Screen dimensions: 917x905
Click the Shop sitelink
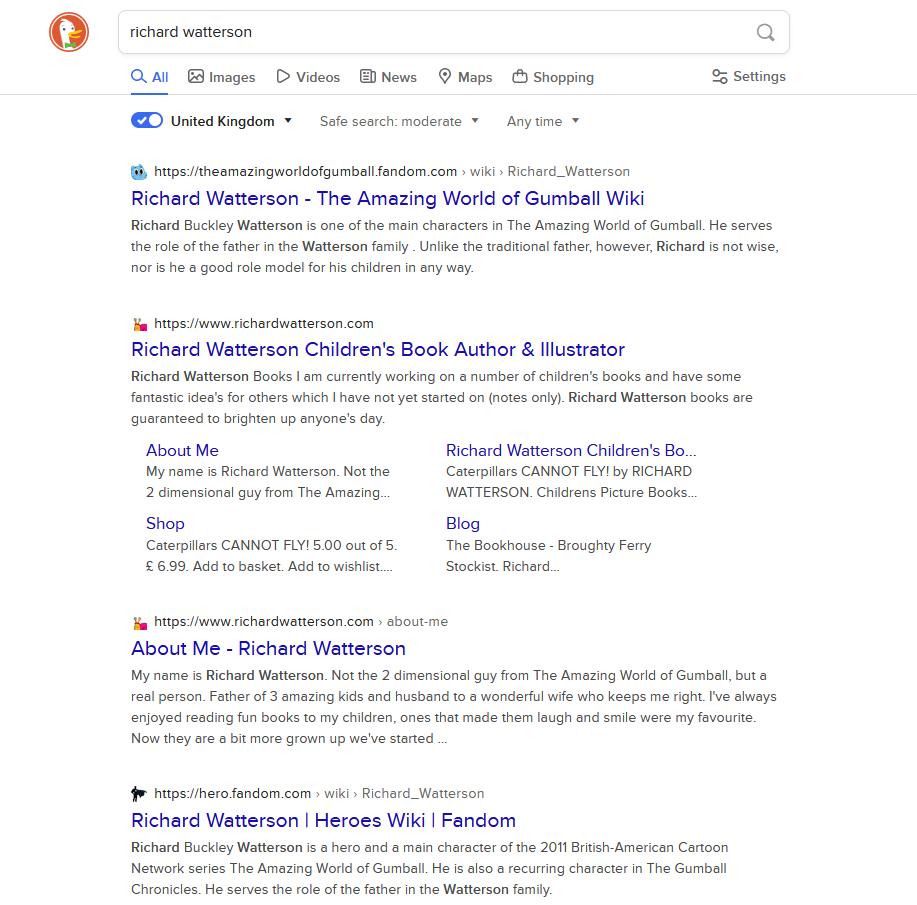pyautogui.click(x=165, y=523)
